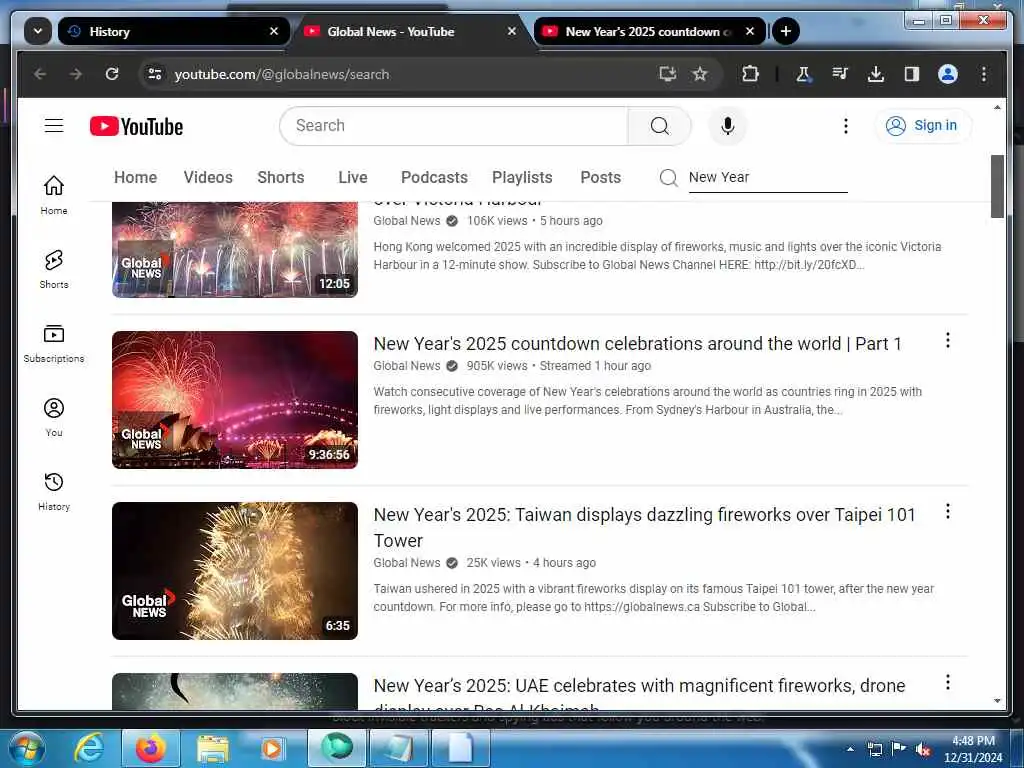The height and width of the screenshot is (768, 1024).
Task: View site information icon in address bar
Action: pos(155,74)
